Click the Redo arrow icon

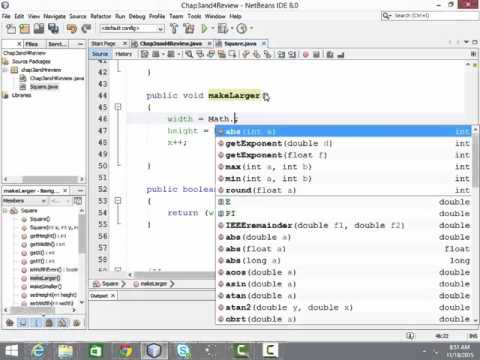pos(86,29)
